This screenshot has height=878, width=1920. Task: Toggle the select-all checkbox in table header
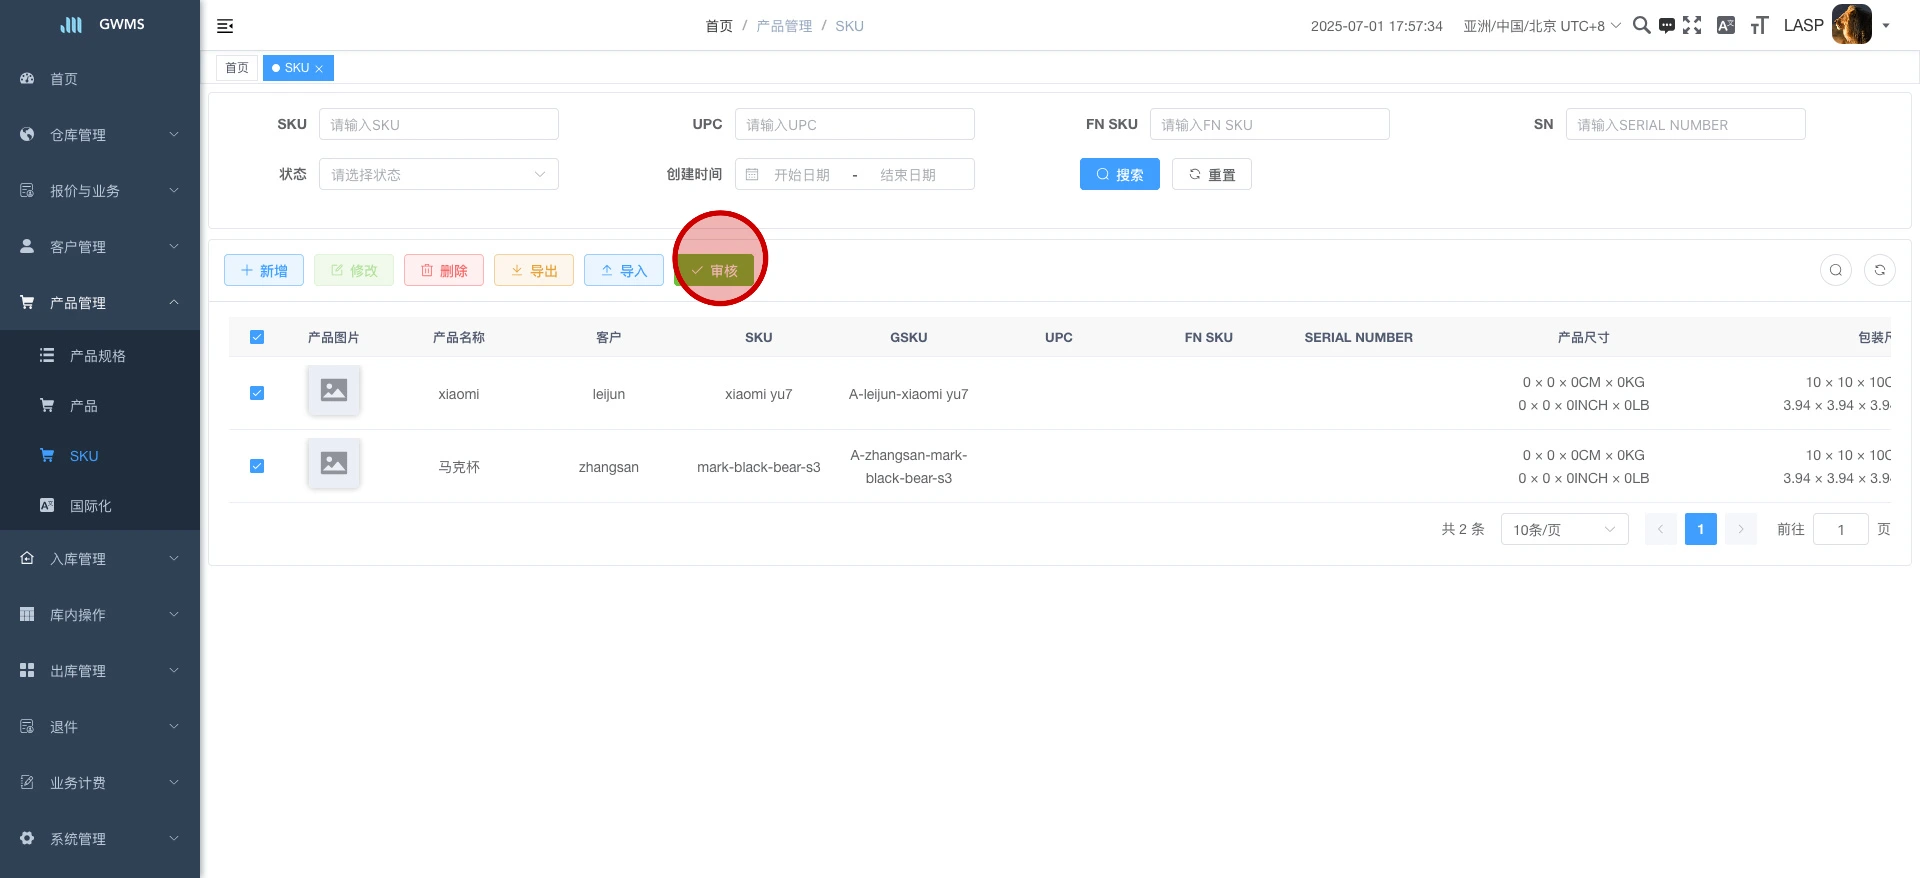click(257, 337)
